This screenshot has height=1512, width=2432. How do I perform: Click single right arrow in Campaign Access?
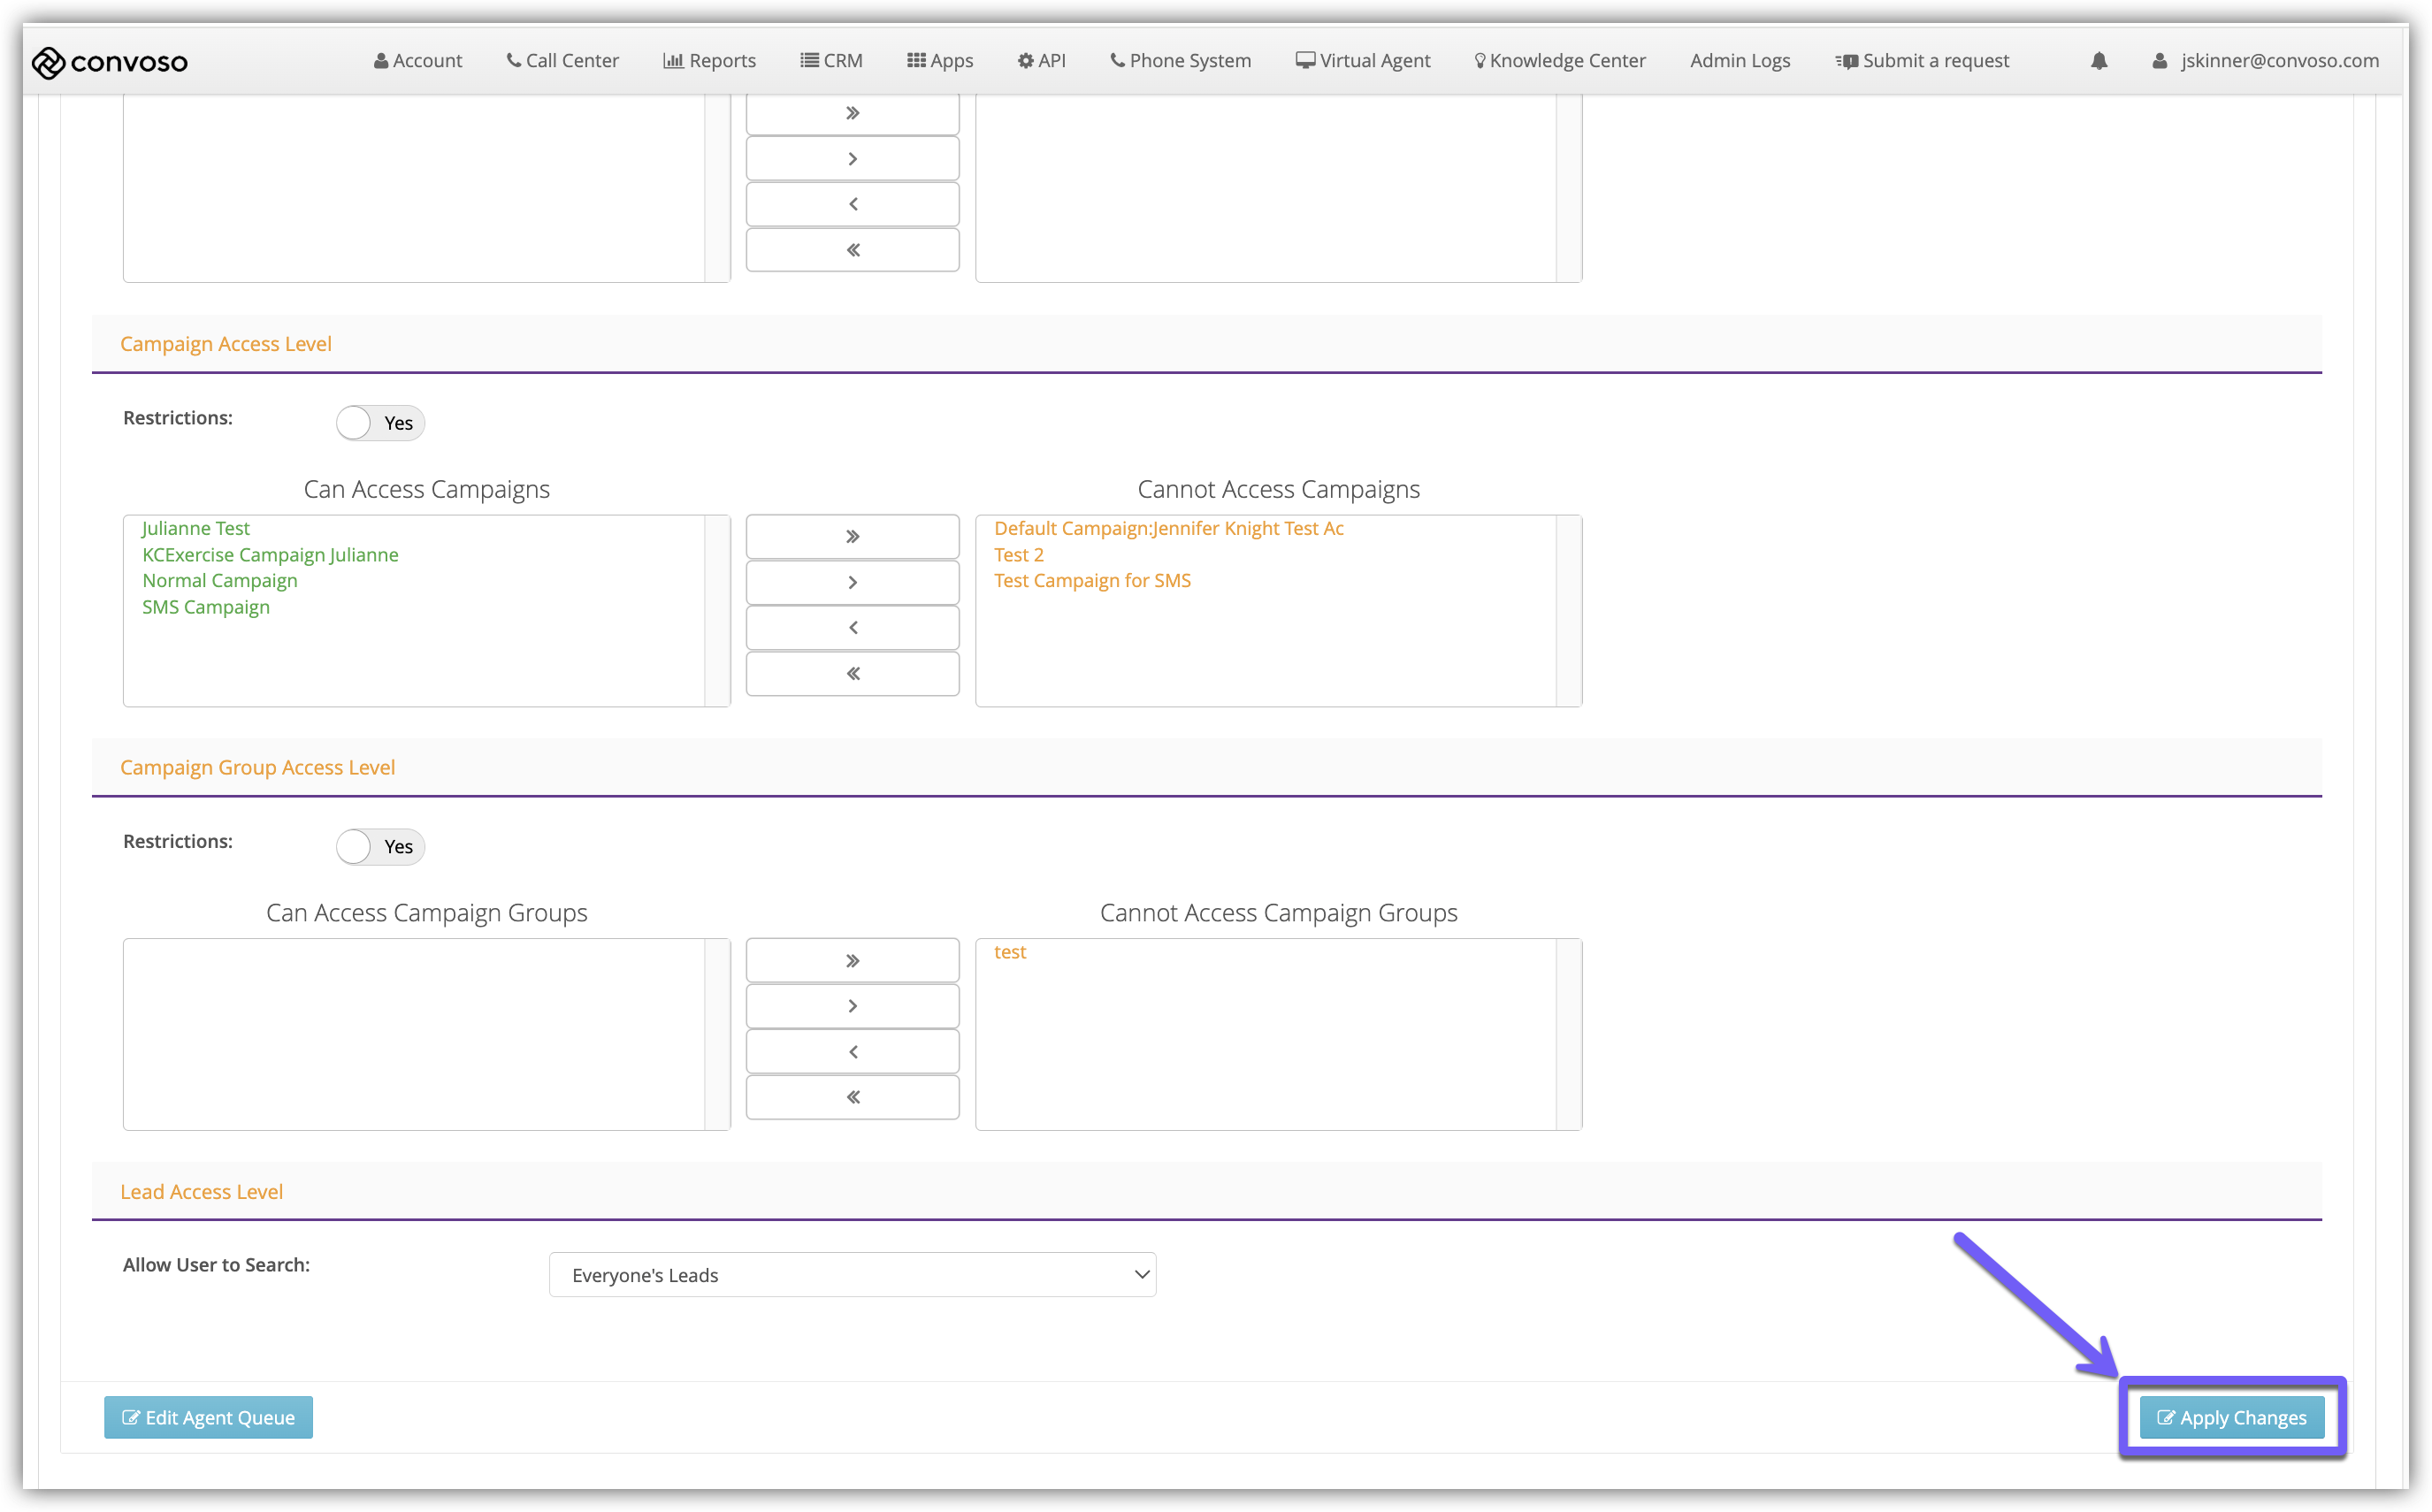pyautogui.click(x=852, y=582)
